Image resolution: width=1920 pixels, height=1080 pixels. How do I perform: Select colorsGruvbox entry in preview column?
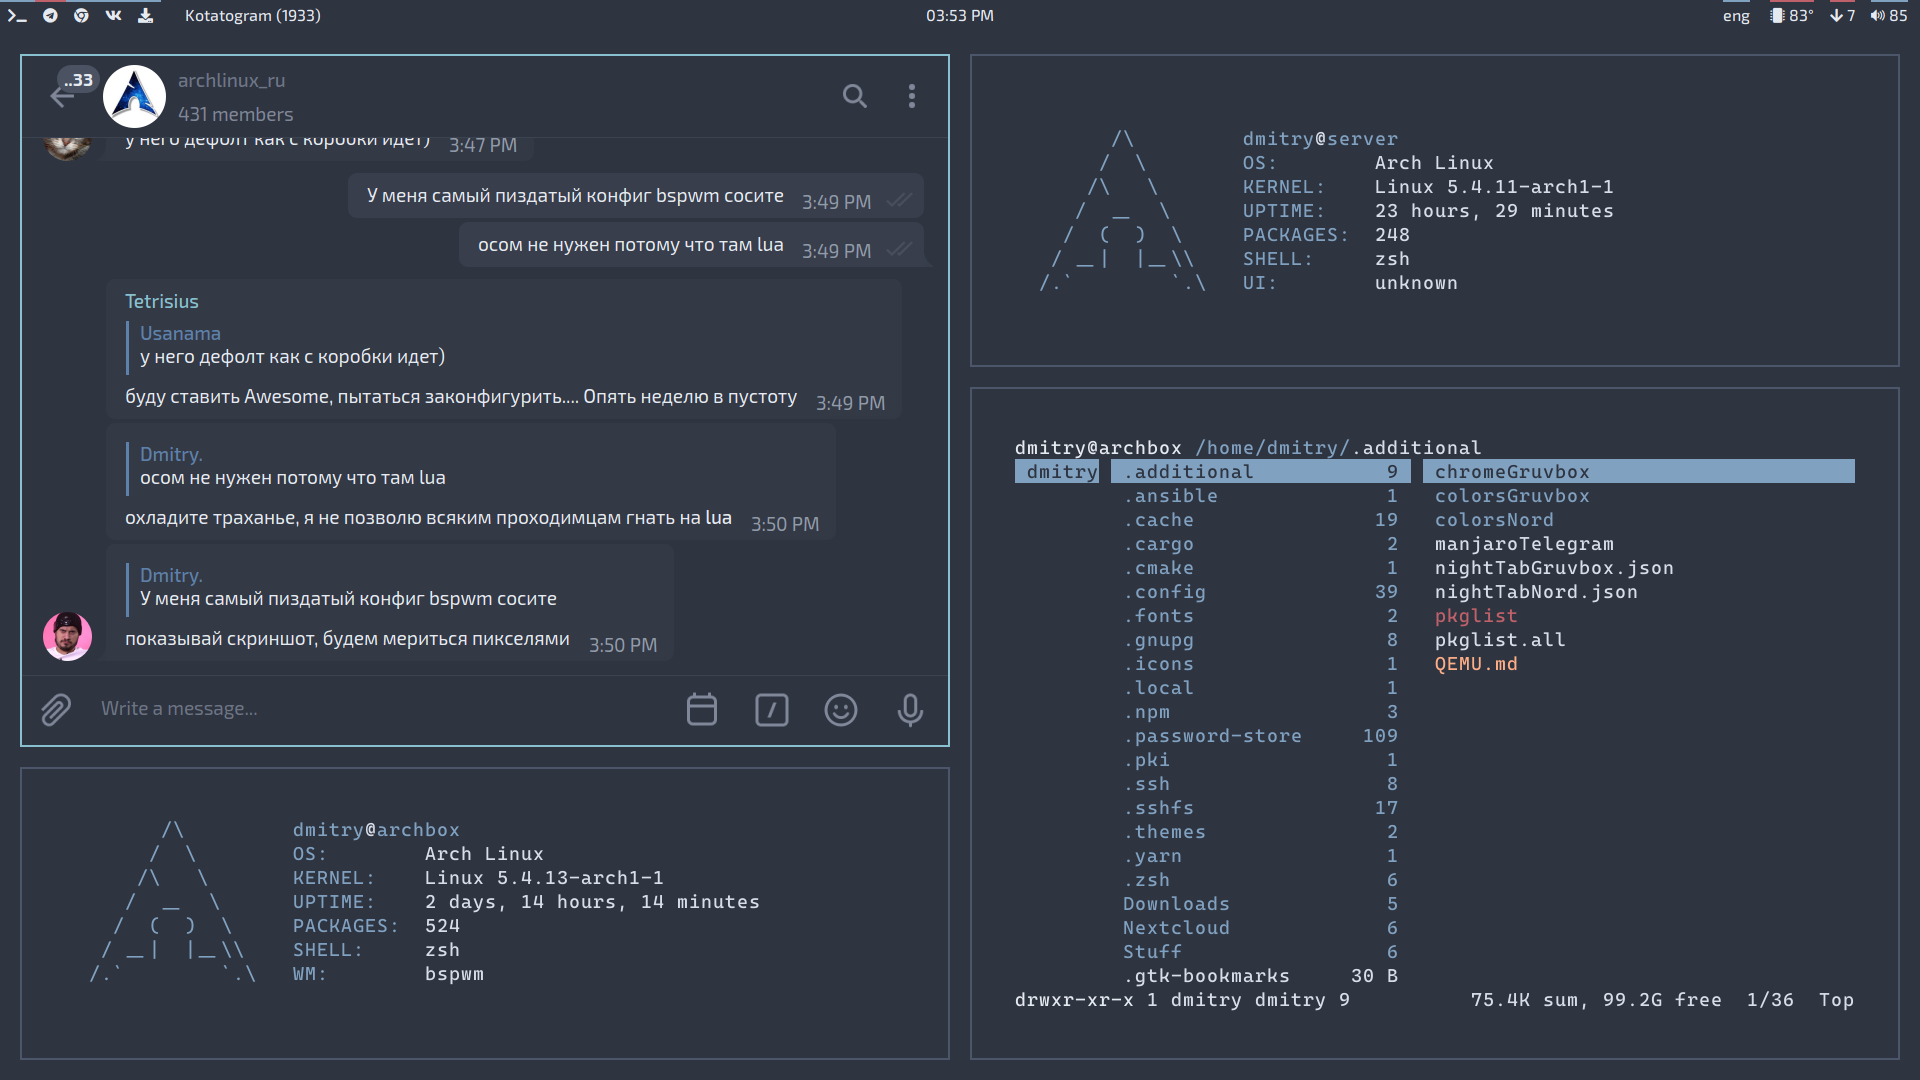pyautogui.click(x=1512, y=496)
